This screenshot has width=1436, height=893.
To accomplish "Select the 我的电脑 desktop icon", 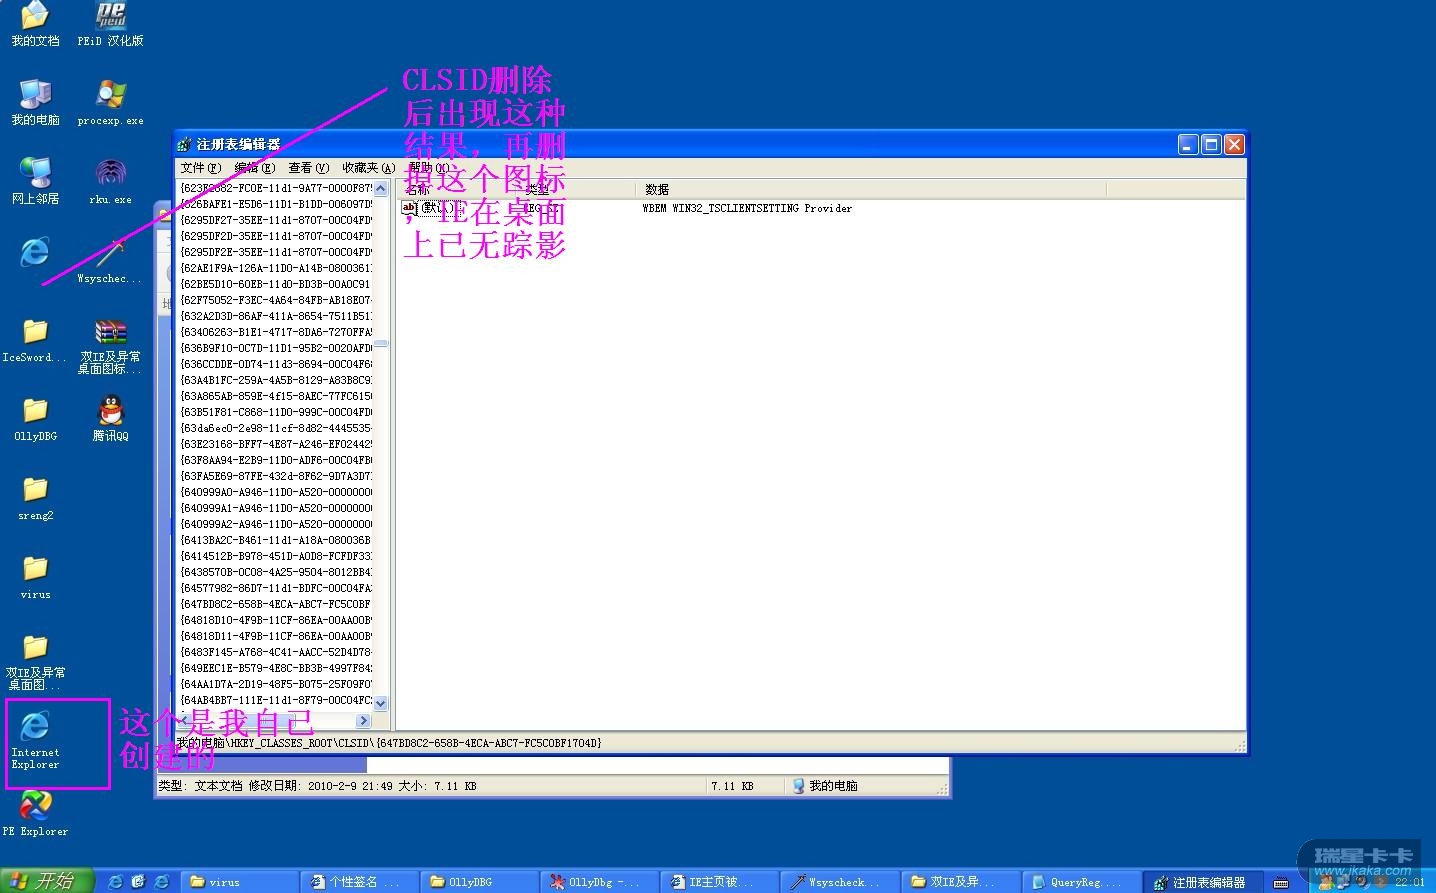I will pos(35,102).
